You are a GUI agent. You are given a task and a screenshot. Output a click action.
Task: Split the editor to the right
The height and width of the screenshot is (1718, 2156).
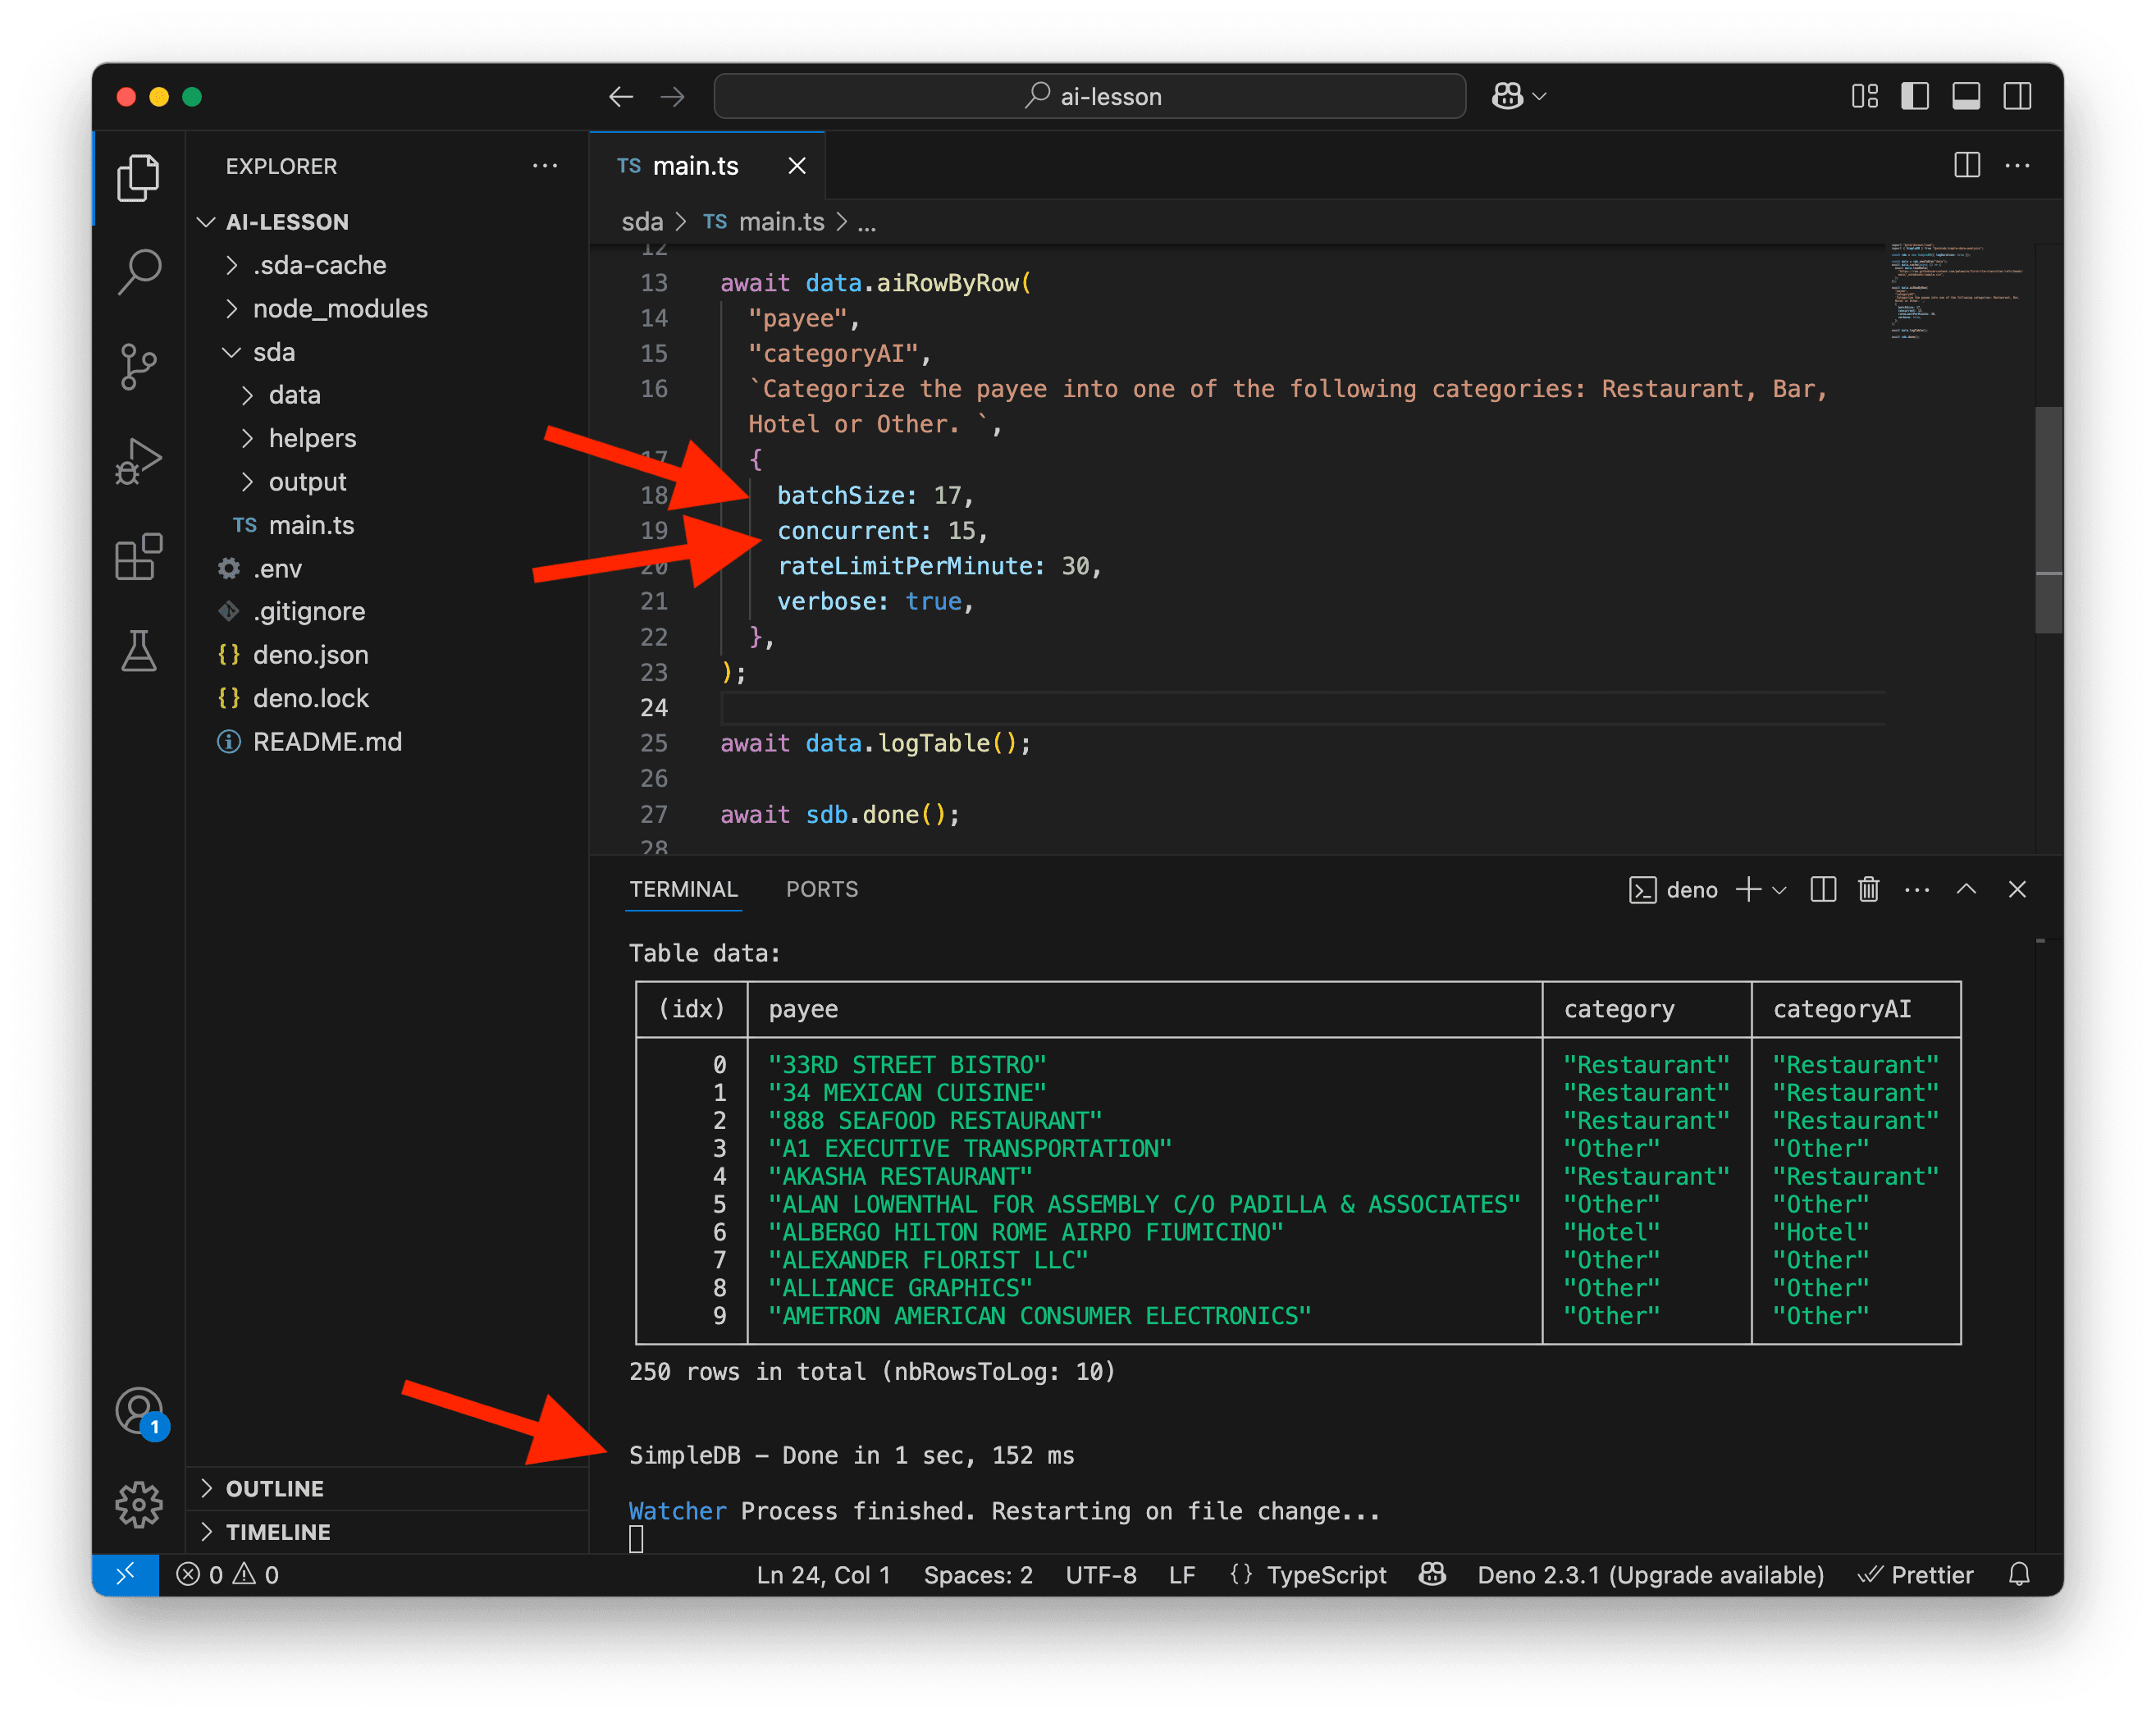[1966, 165]
